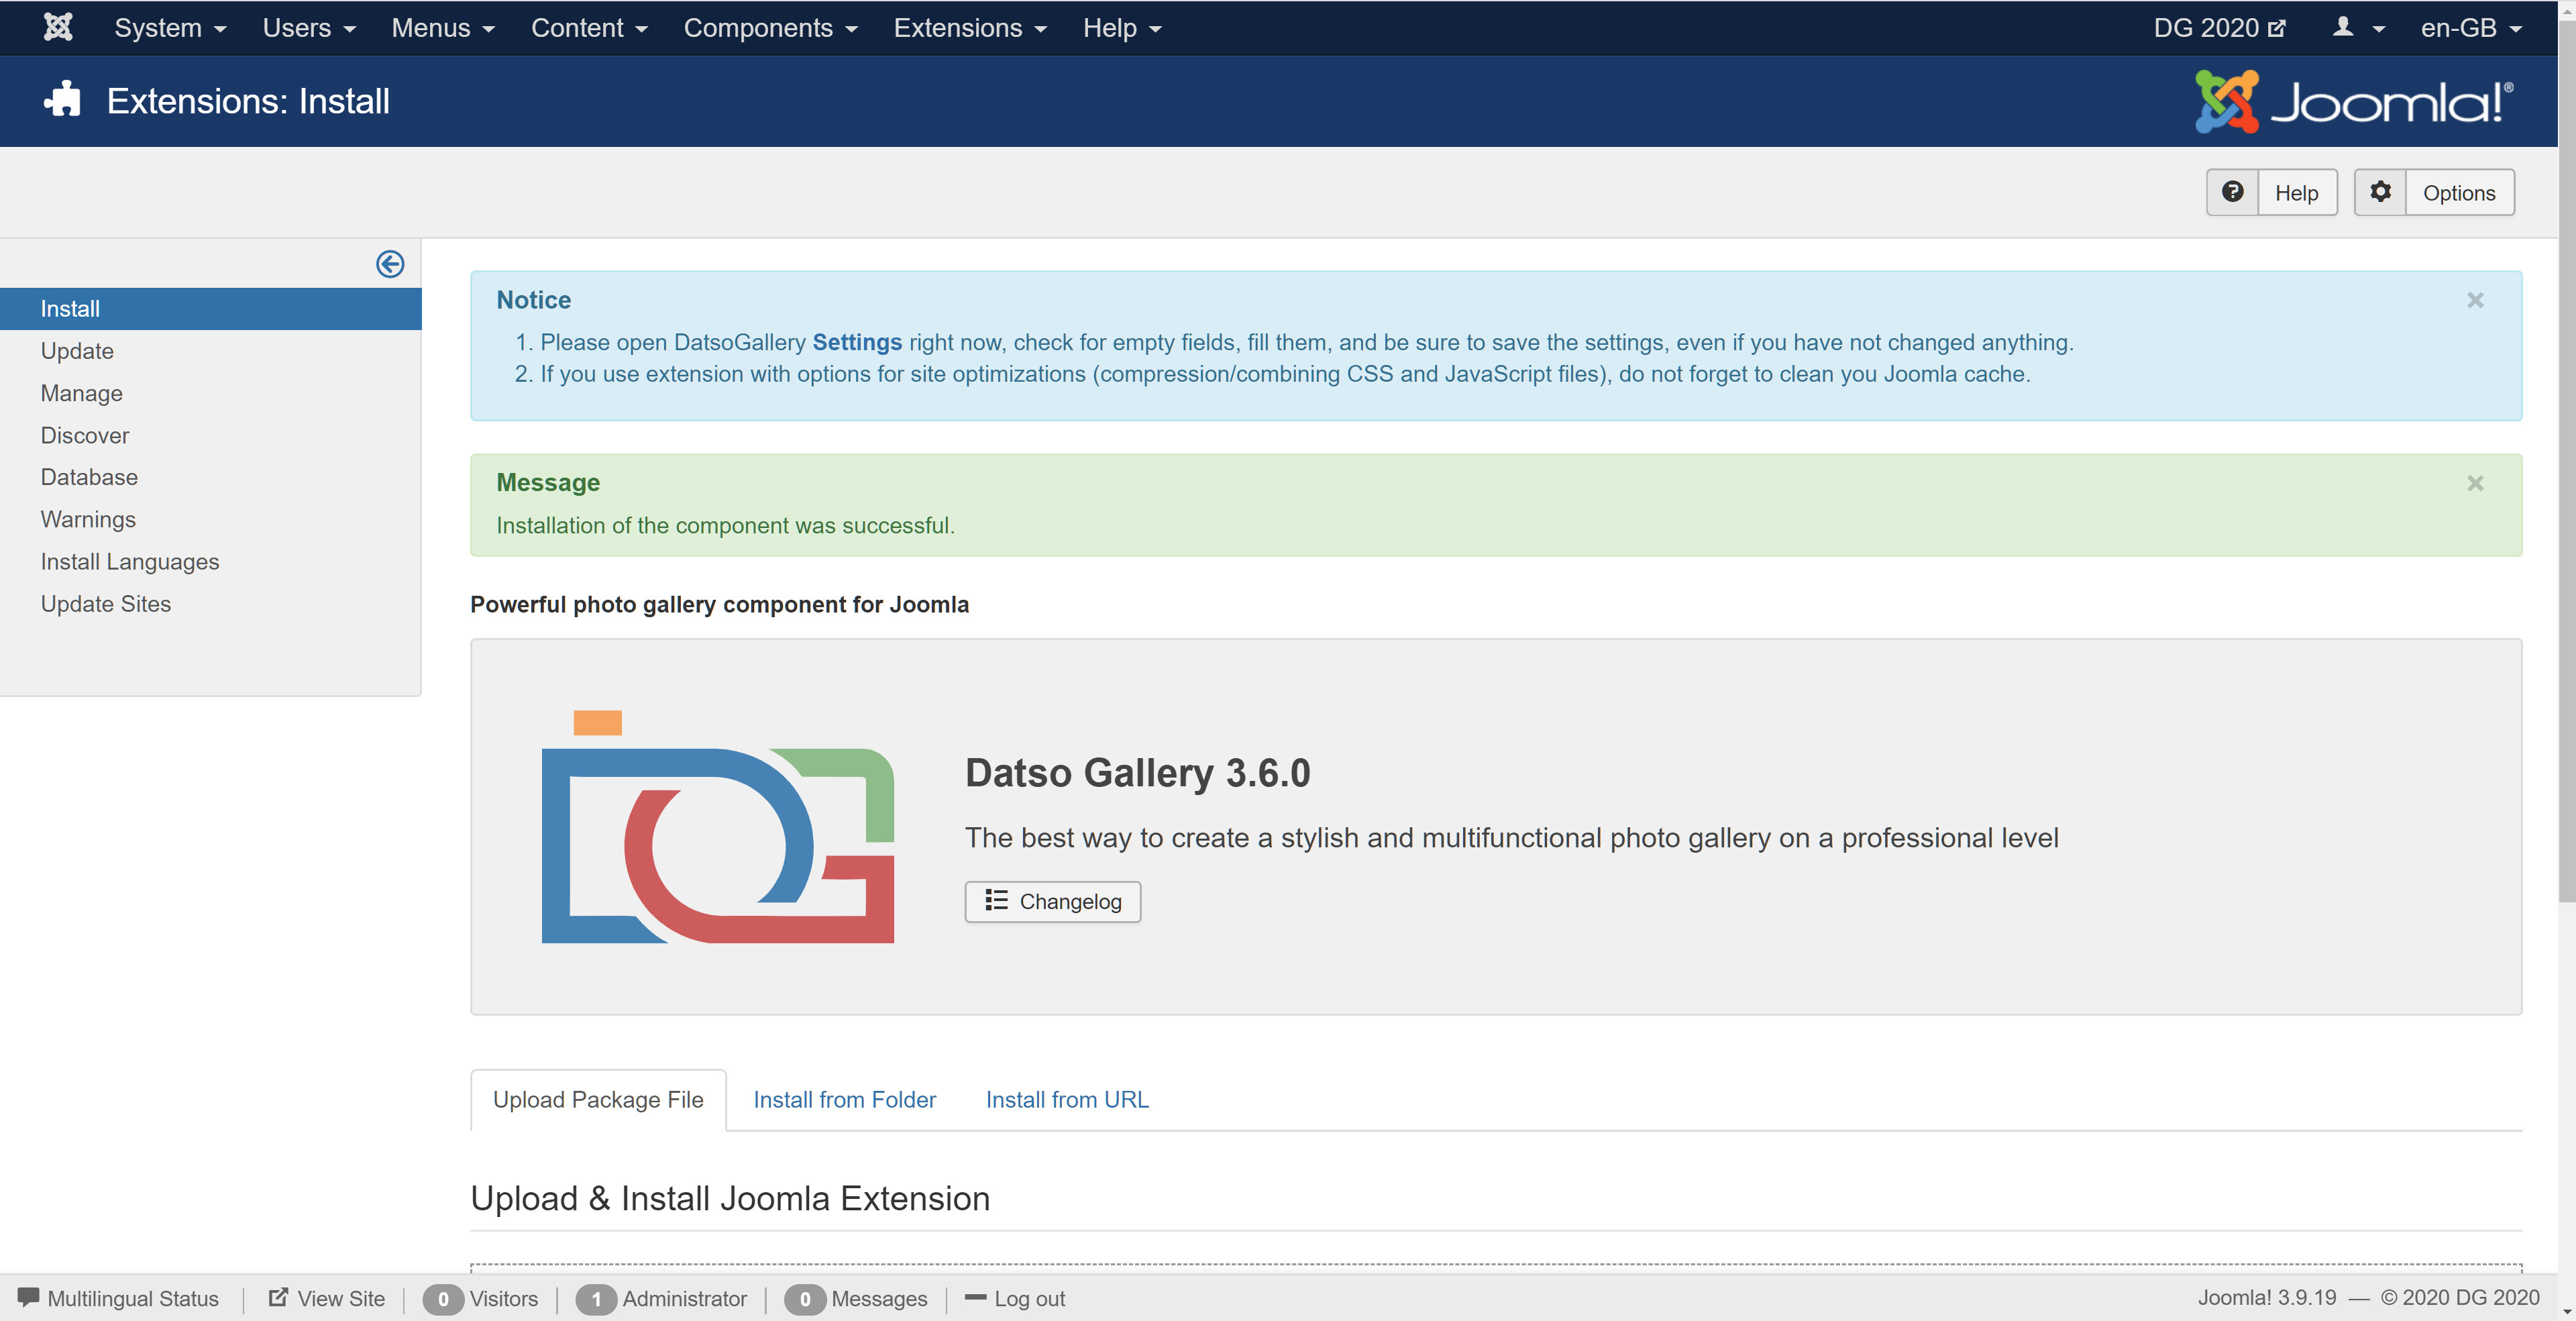
Task: Open the Help menu in top bar
Action: tap(1122, 28)
